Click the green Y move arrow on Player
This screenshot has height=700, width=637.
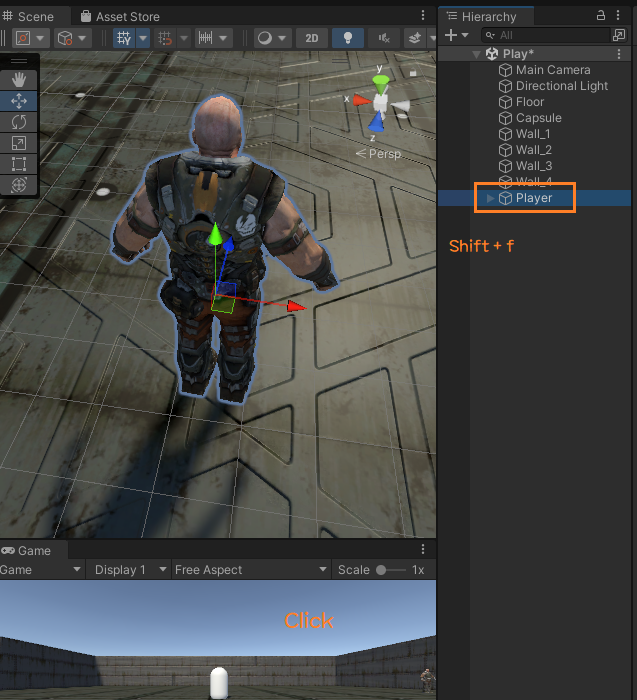tap(215, 234)
